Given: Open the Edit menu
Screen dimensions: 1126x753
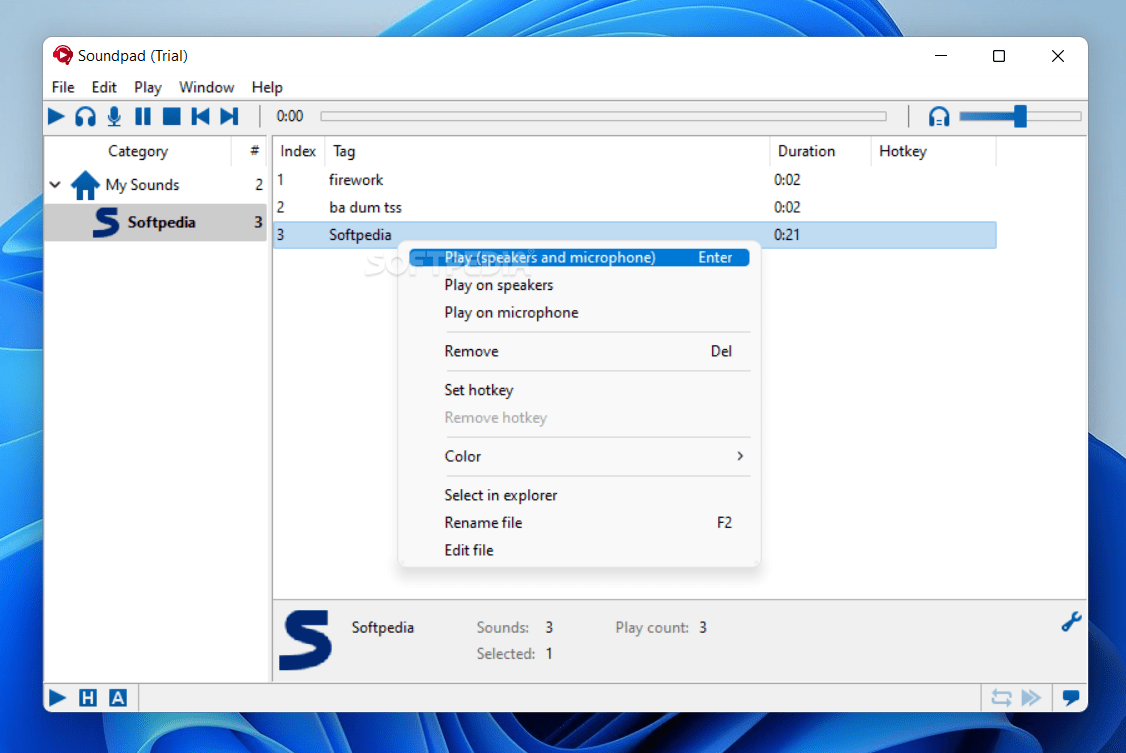Looking at the screenshot, I should pos(104,87).
